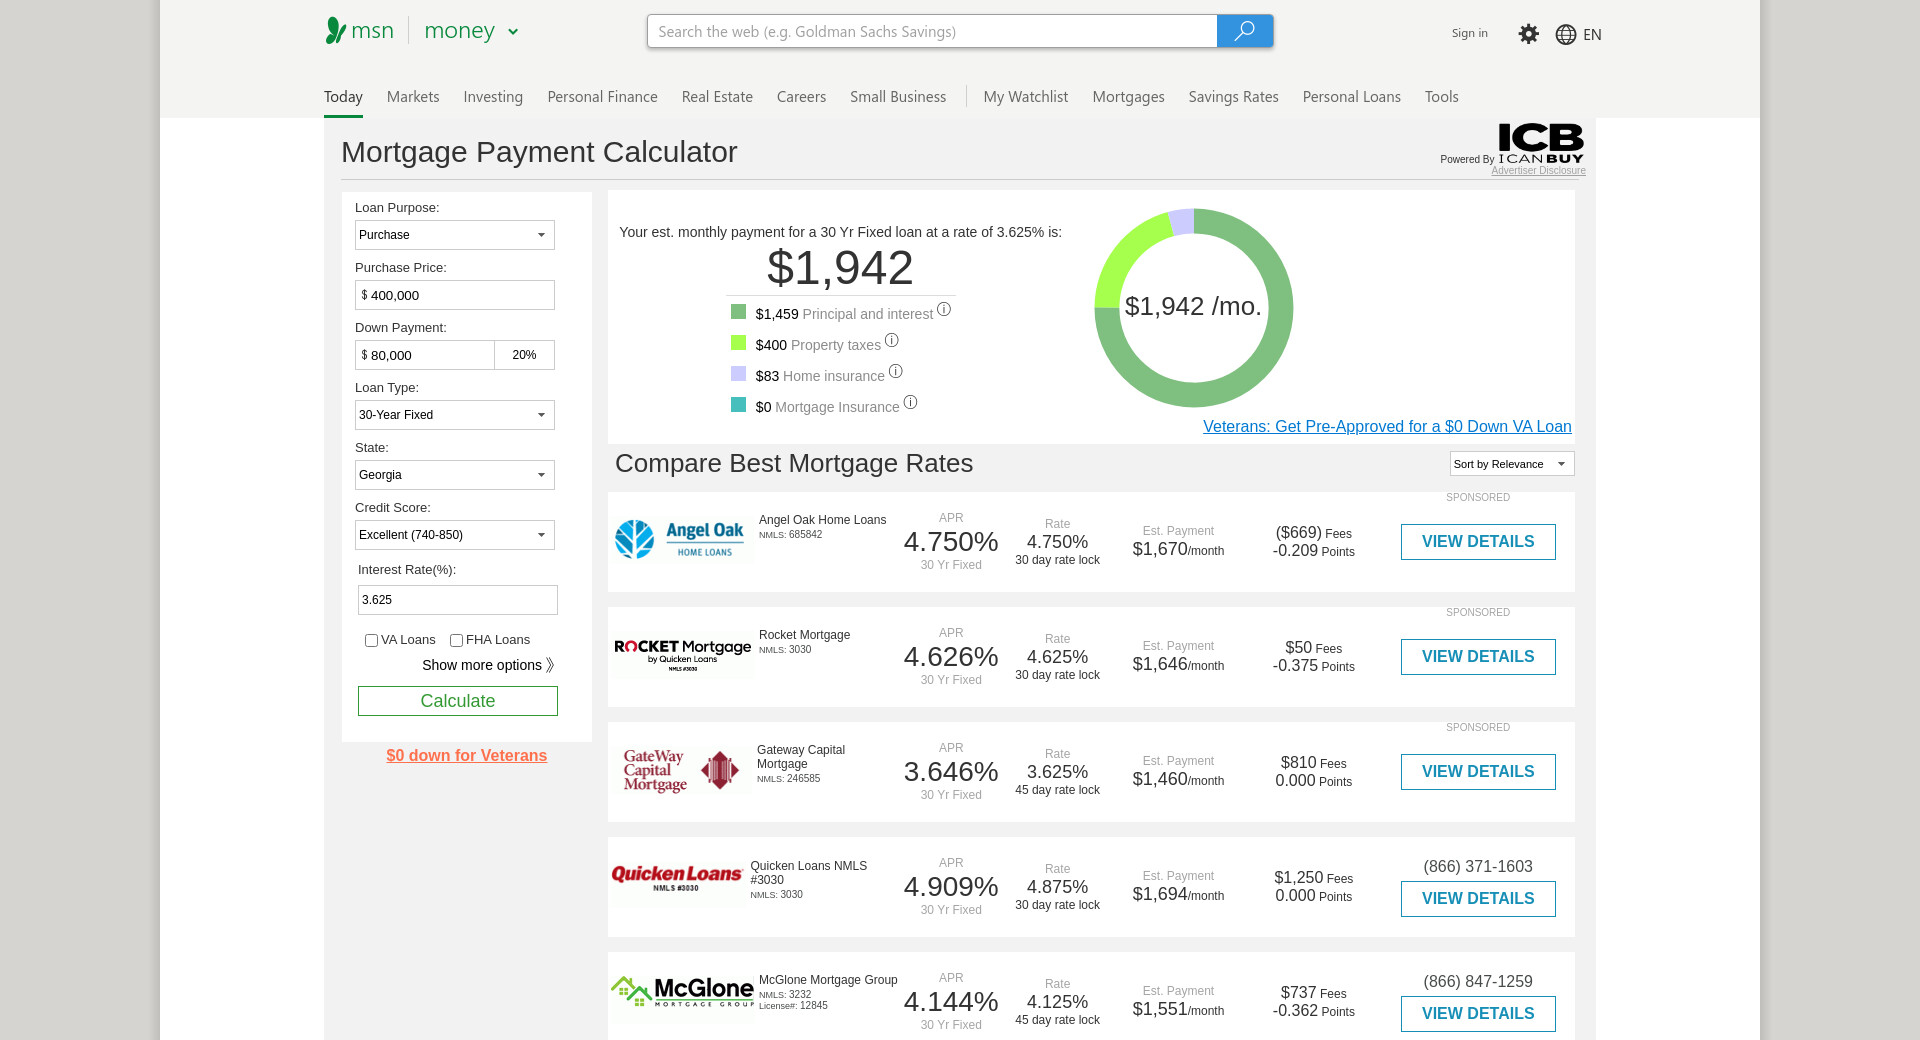
Task: Open the Loan Purpose dropdown
Action: 455,235
